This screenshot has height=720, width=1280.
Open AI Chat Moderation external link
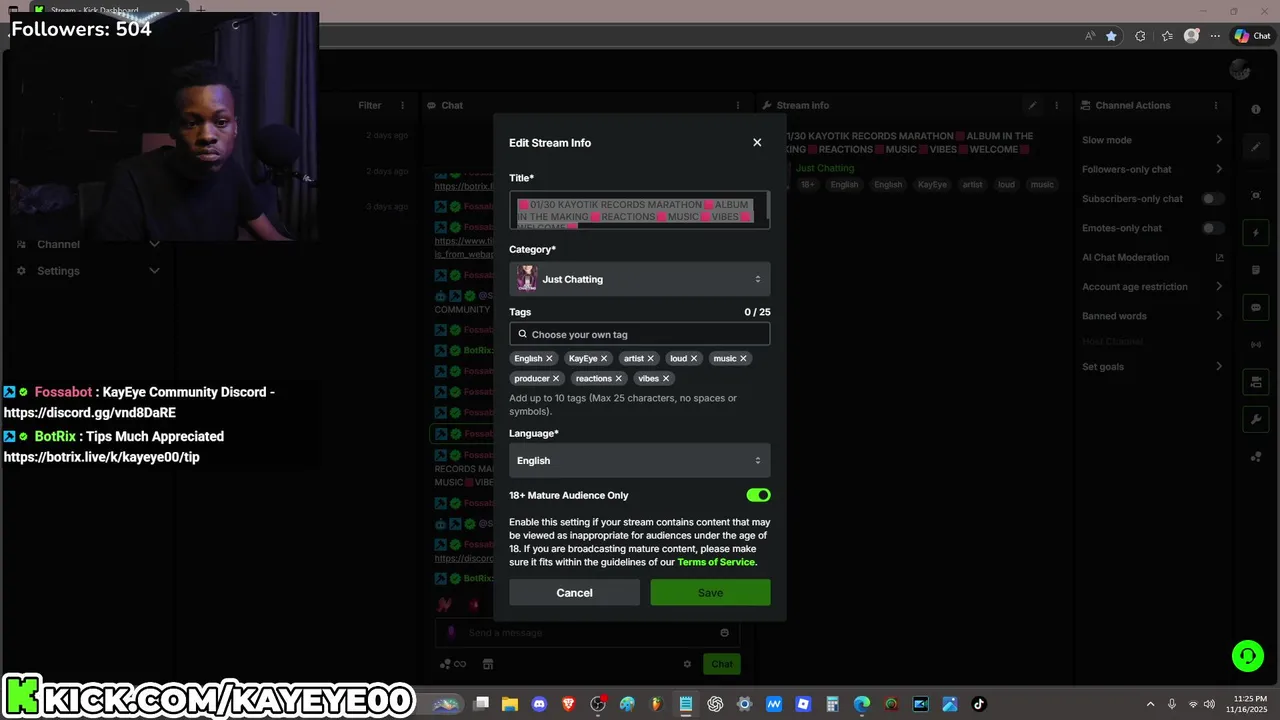(x=1219, y=258)
